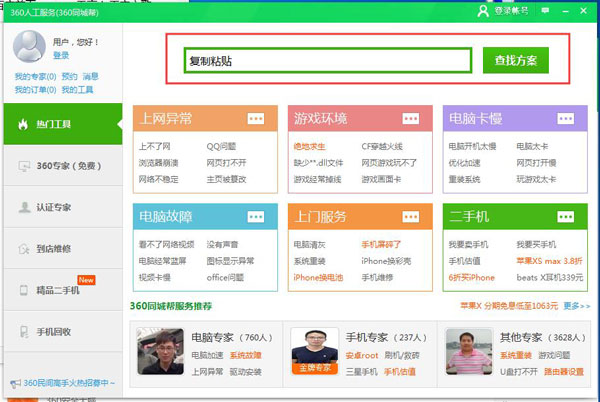Click the login account user icon
The height and width of the screenshot is (402, 600).
coord(483,11)
